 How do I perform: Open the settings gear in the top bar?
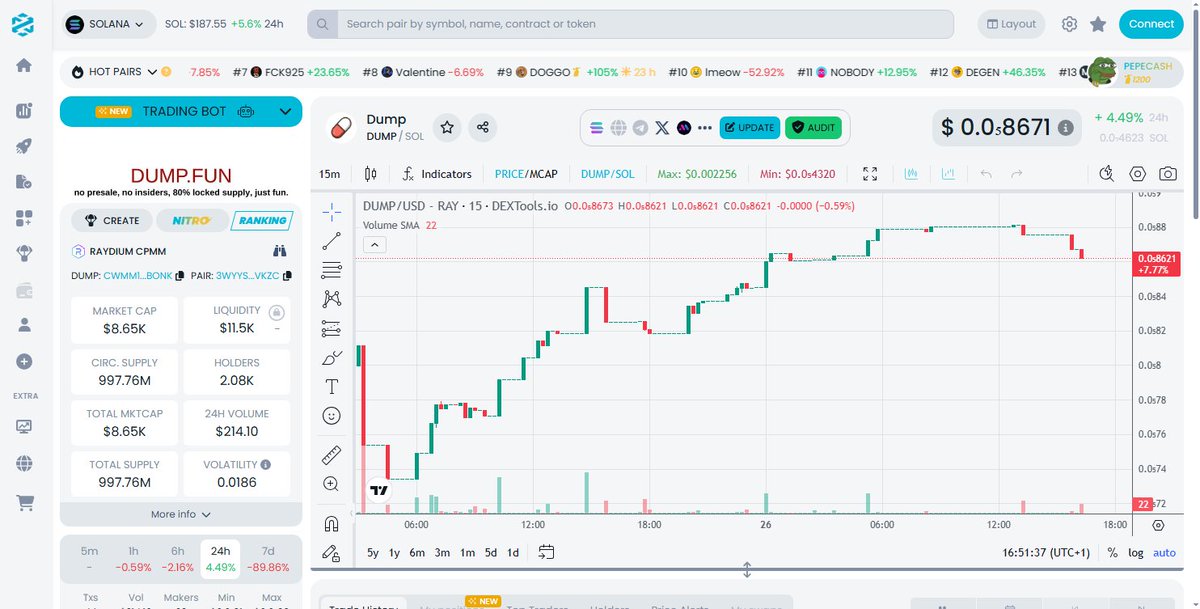pyautogui.click(x=1069, y=24)
